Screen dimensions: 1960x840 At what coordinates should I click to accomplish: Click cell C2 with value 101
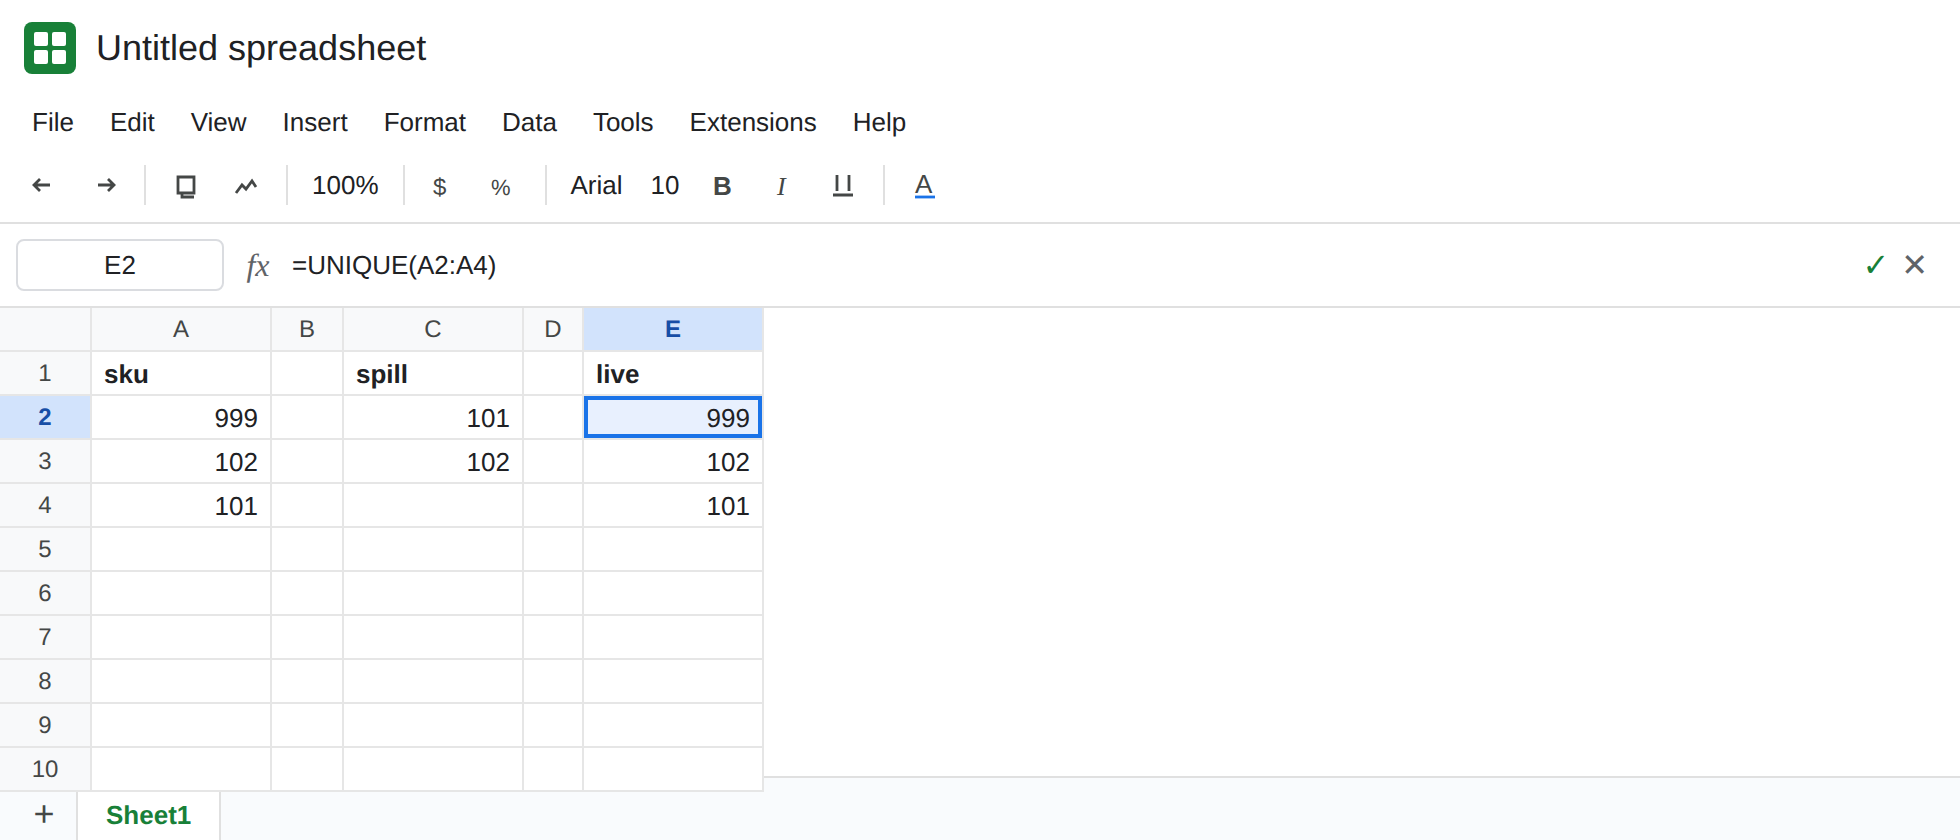point(433,418)
